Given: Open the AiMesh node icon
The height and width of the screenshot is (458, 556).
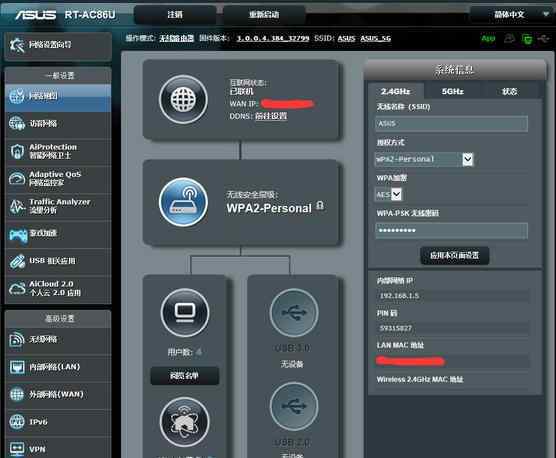Looking at the screenshot, I should [184, 422].
